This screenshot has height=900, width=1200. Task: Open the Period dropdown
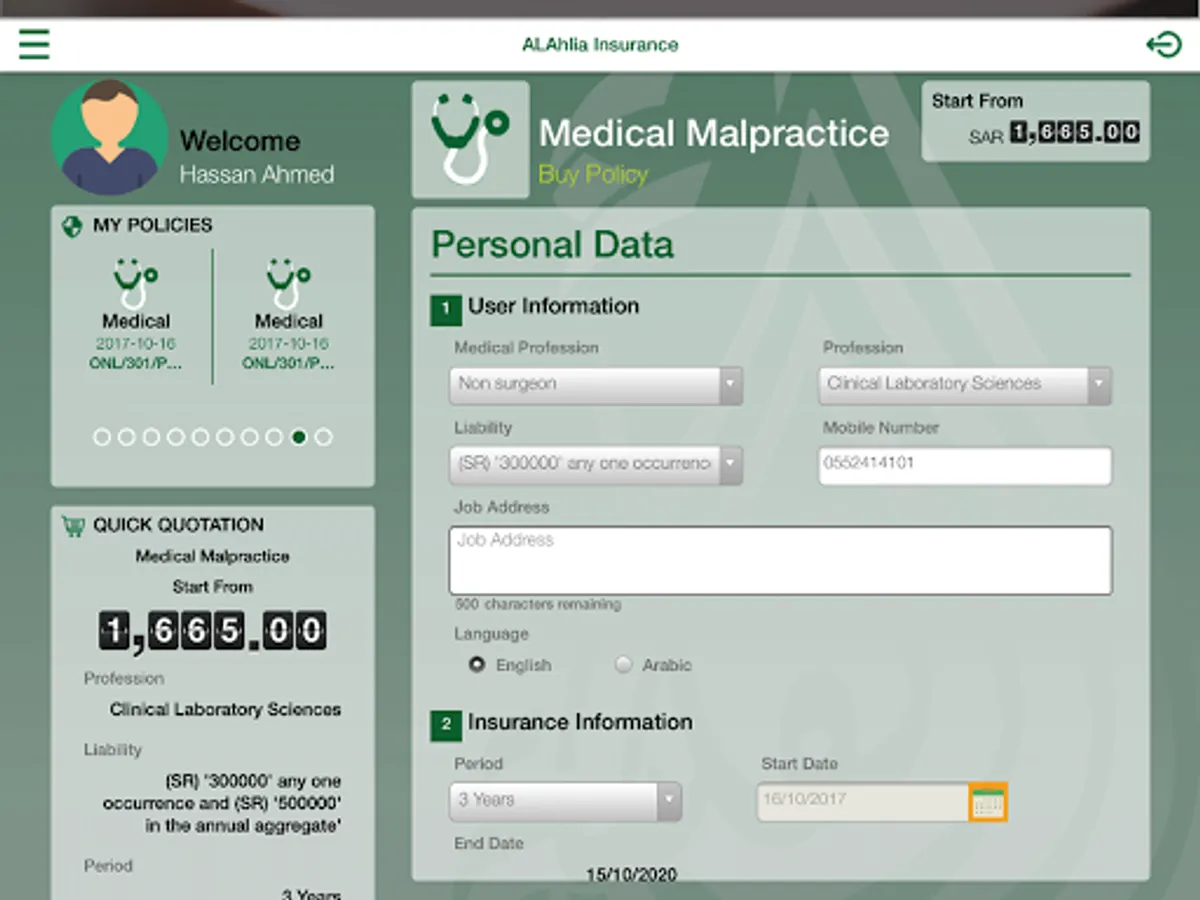(x=566, y=801)
